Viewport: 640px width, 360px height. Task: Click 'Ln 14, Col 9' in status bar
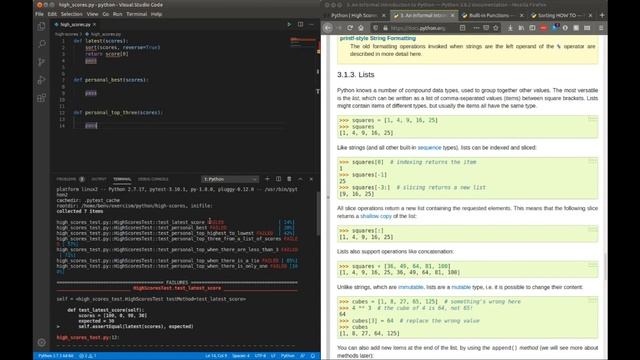[216, 356]
